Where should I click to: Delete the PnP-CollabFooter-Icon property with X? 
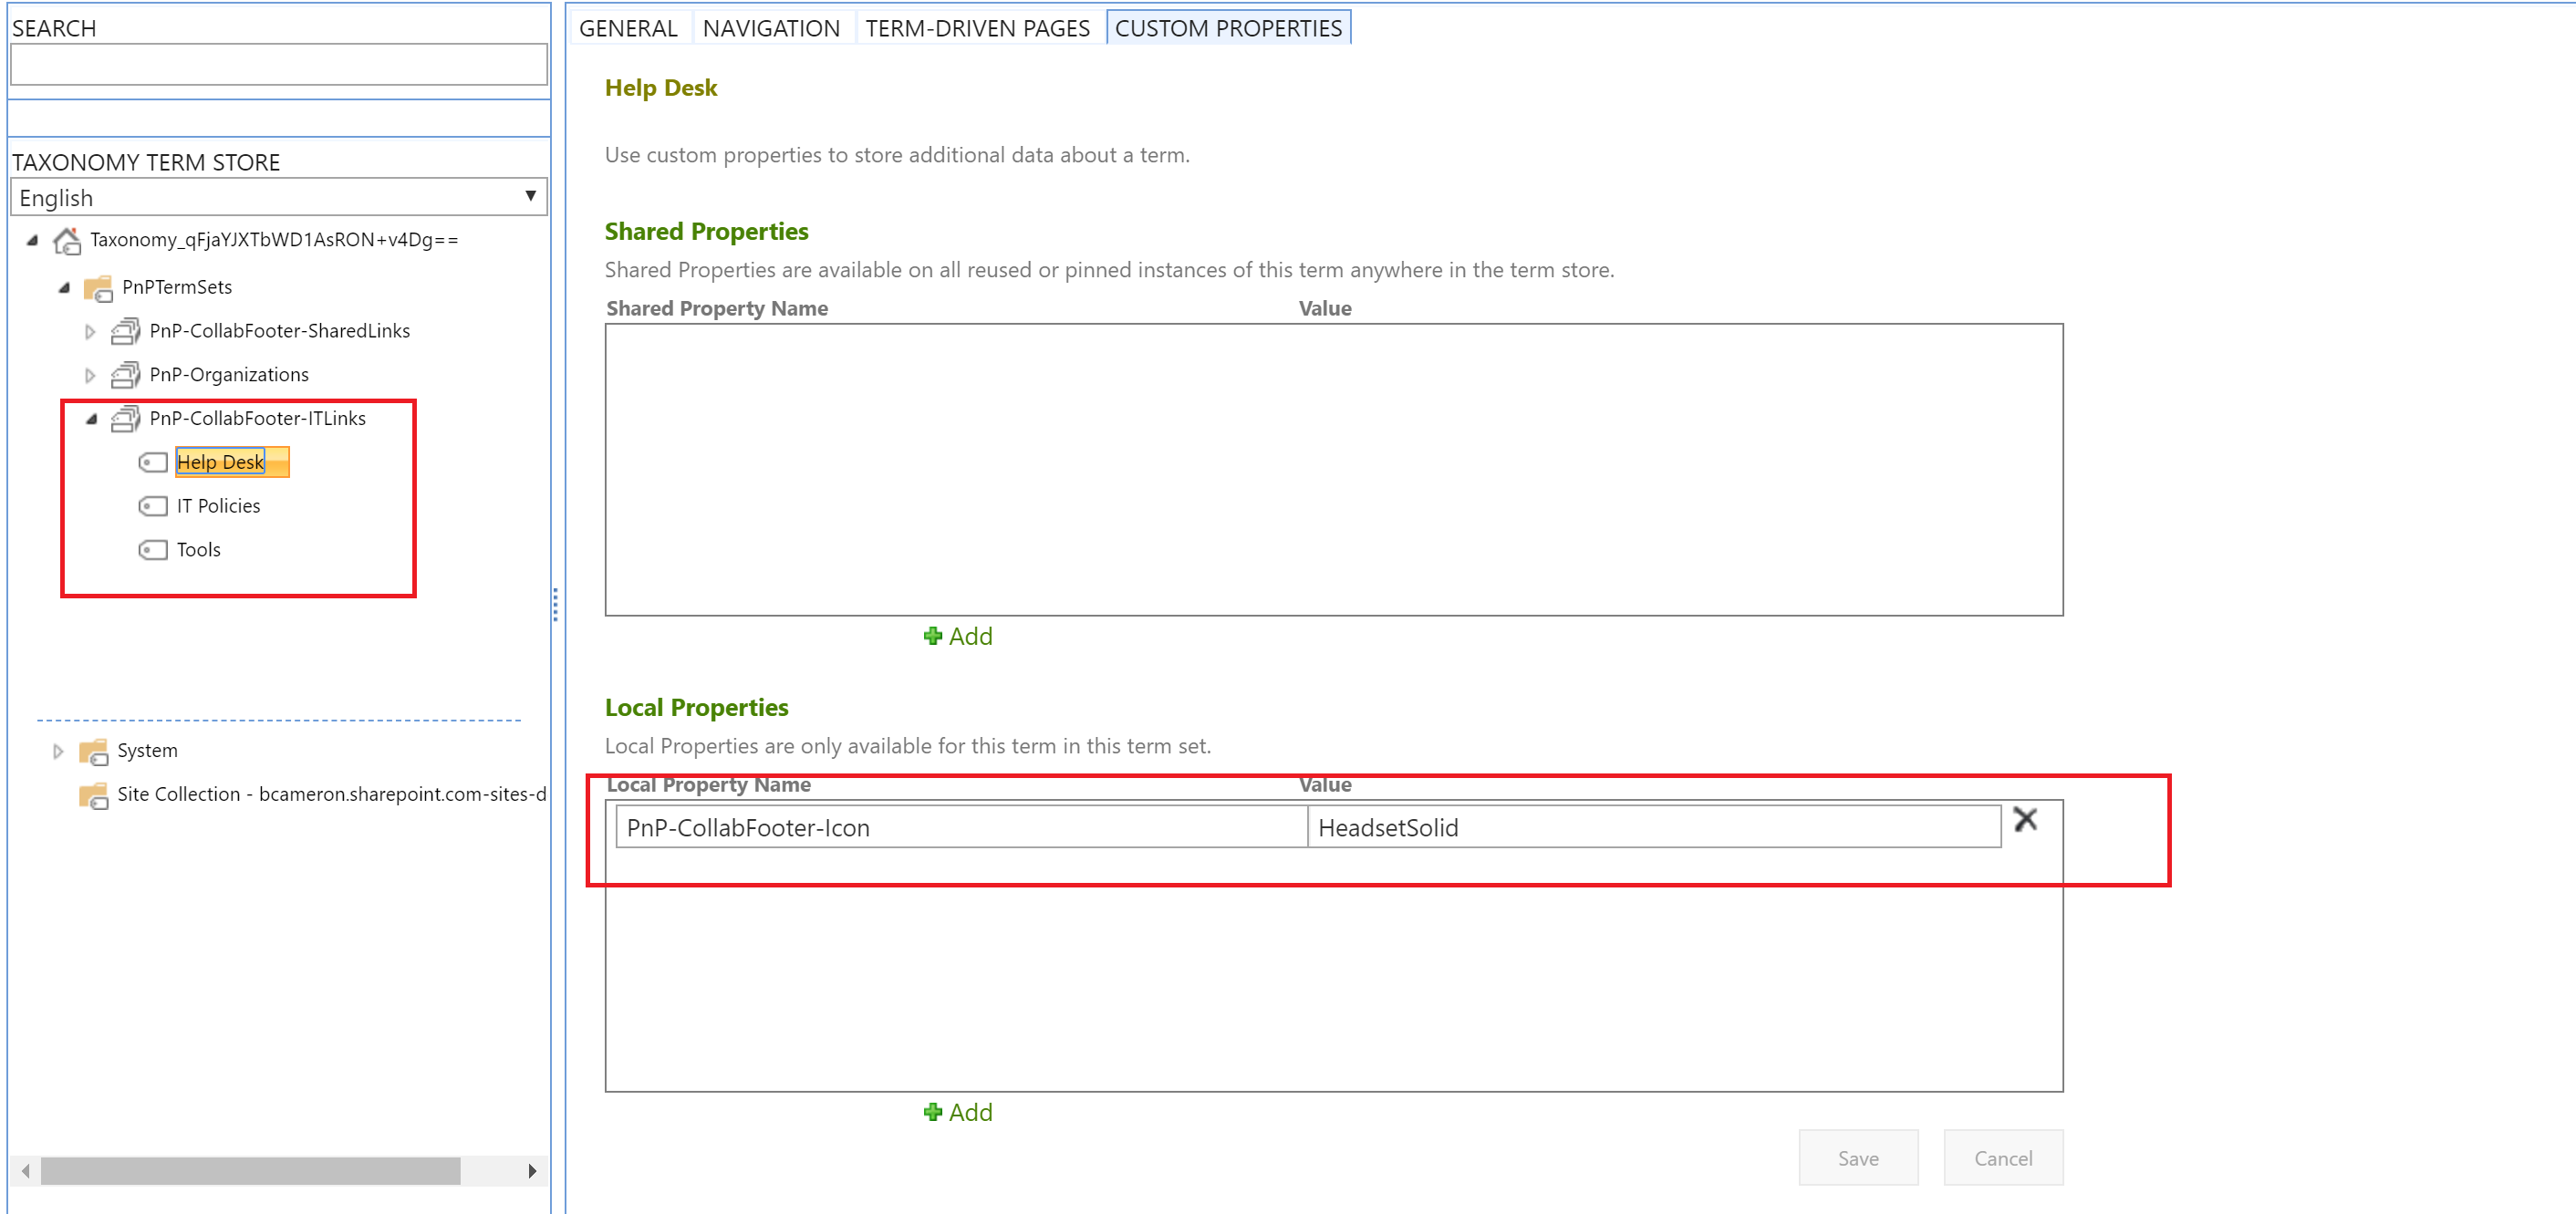2025,820
